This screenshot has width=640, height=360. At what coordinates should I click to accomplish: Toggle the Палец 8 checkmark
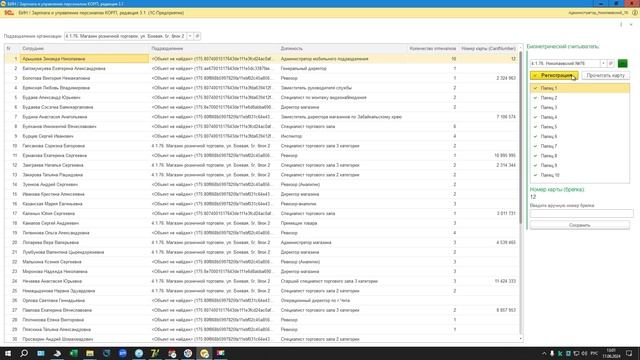[535, 156]
